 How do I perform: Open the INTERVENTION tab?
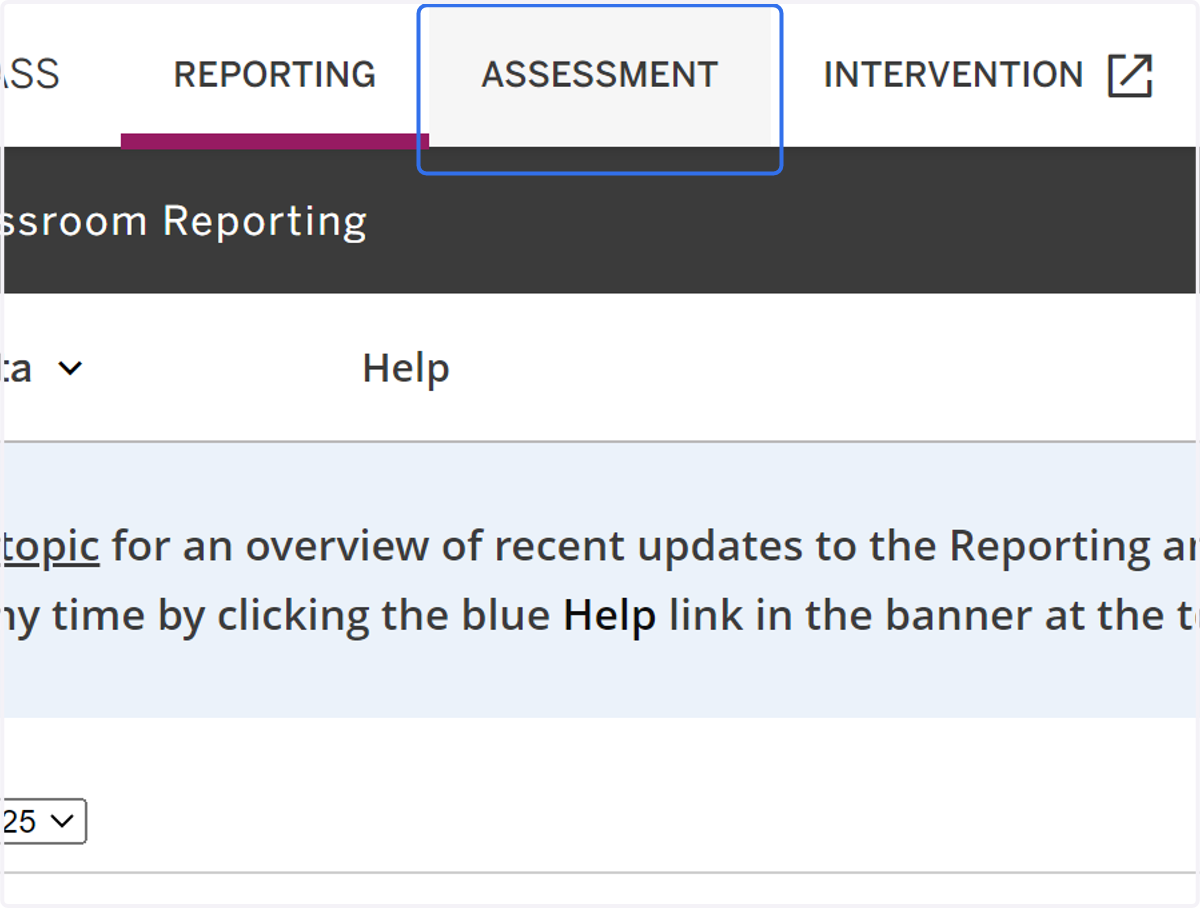pos(952,75)
